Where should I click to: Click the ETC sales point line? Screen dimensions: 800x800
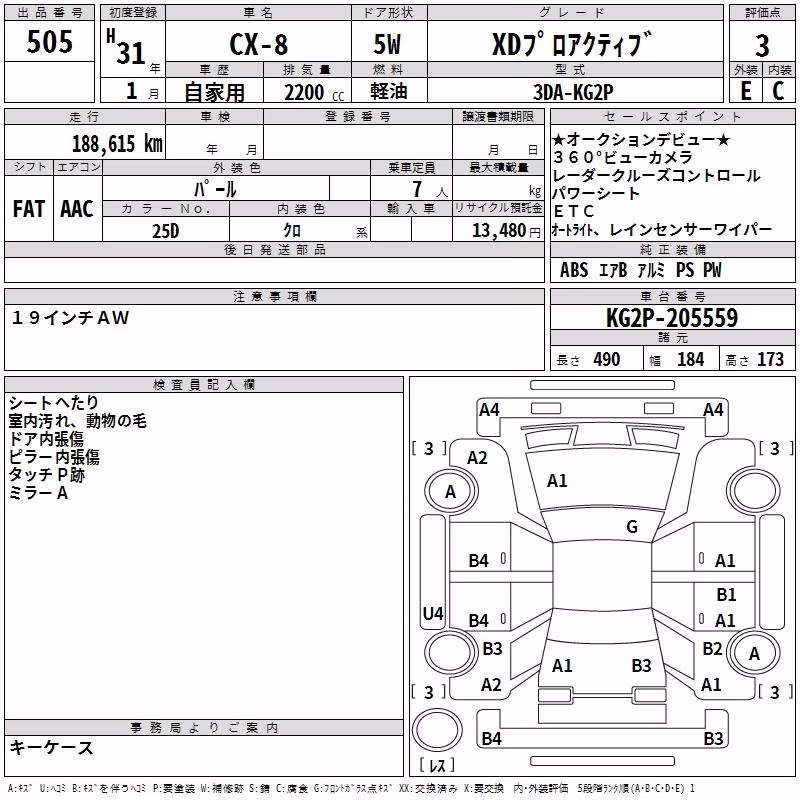click(x=574, y=211)
